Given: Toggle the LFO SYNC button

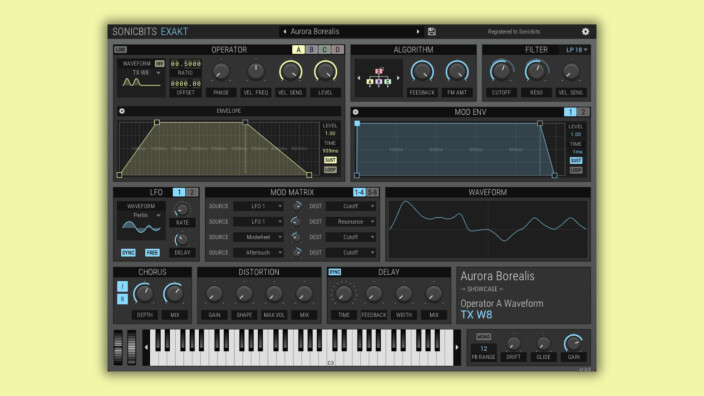Looking at the screenshot, I should 128,253.
